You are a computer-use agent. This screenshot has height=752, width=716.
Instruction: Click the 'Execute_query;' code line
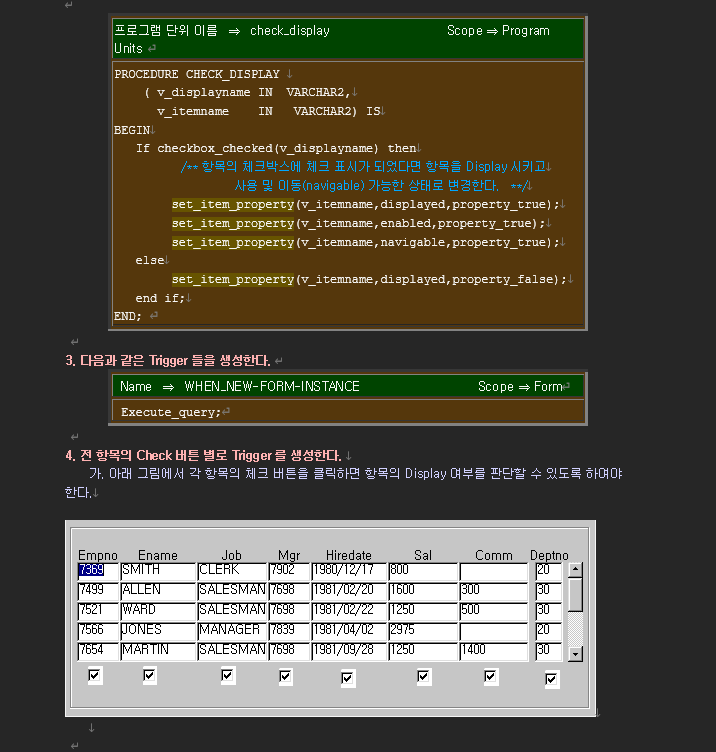click(x=171, y=412)
